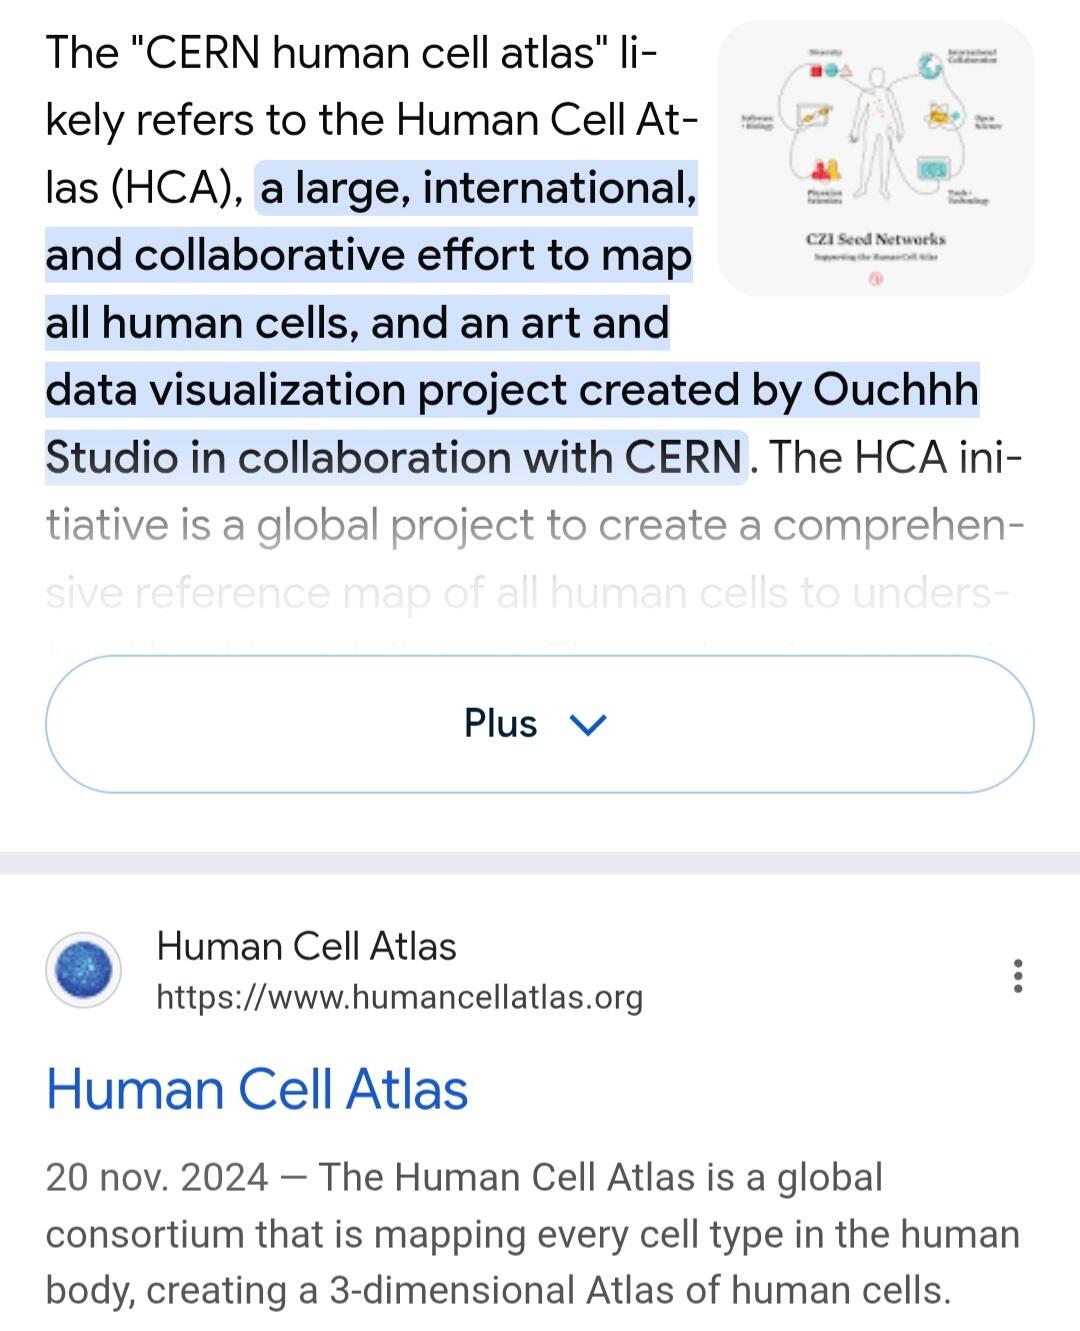Viewport: 1080px width, 1331px height.
Task: Click the highlighted text mentioning Ouchhh
Action: (511, 390)
